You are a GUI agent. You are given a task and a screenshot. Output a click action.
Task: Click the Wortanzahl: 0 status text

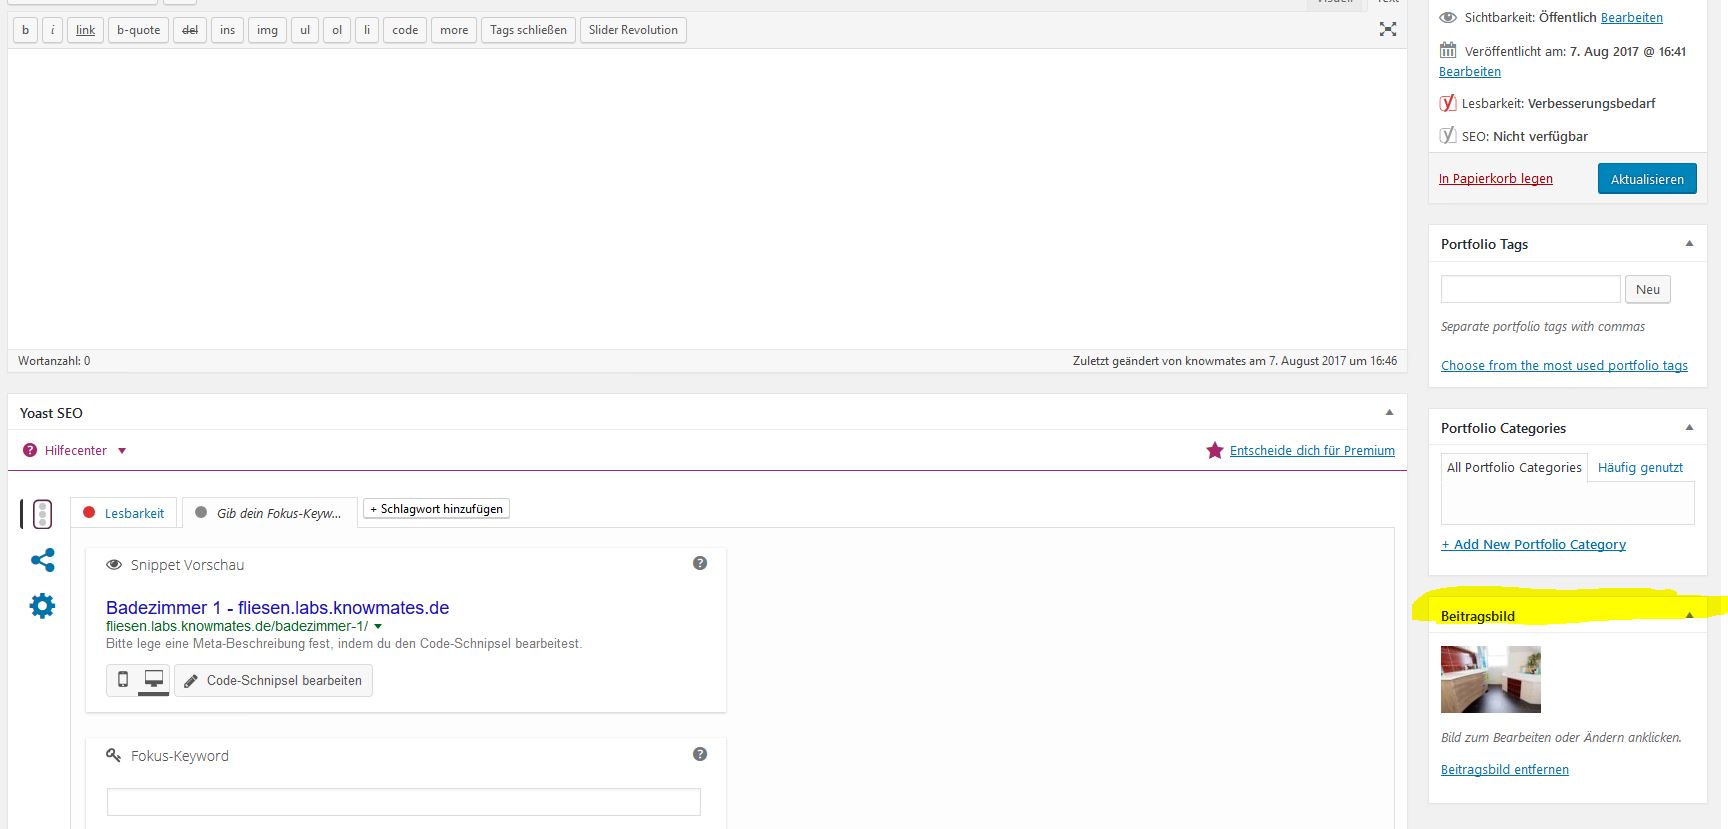(54, 361)
